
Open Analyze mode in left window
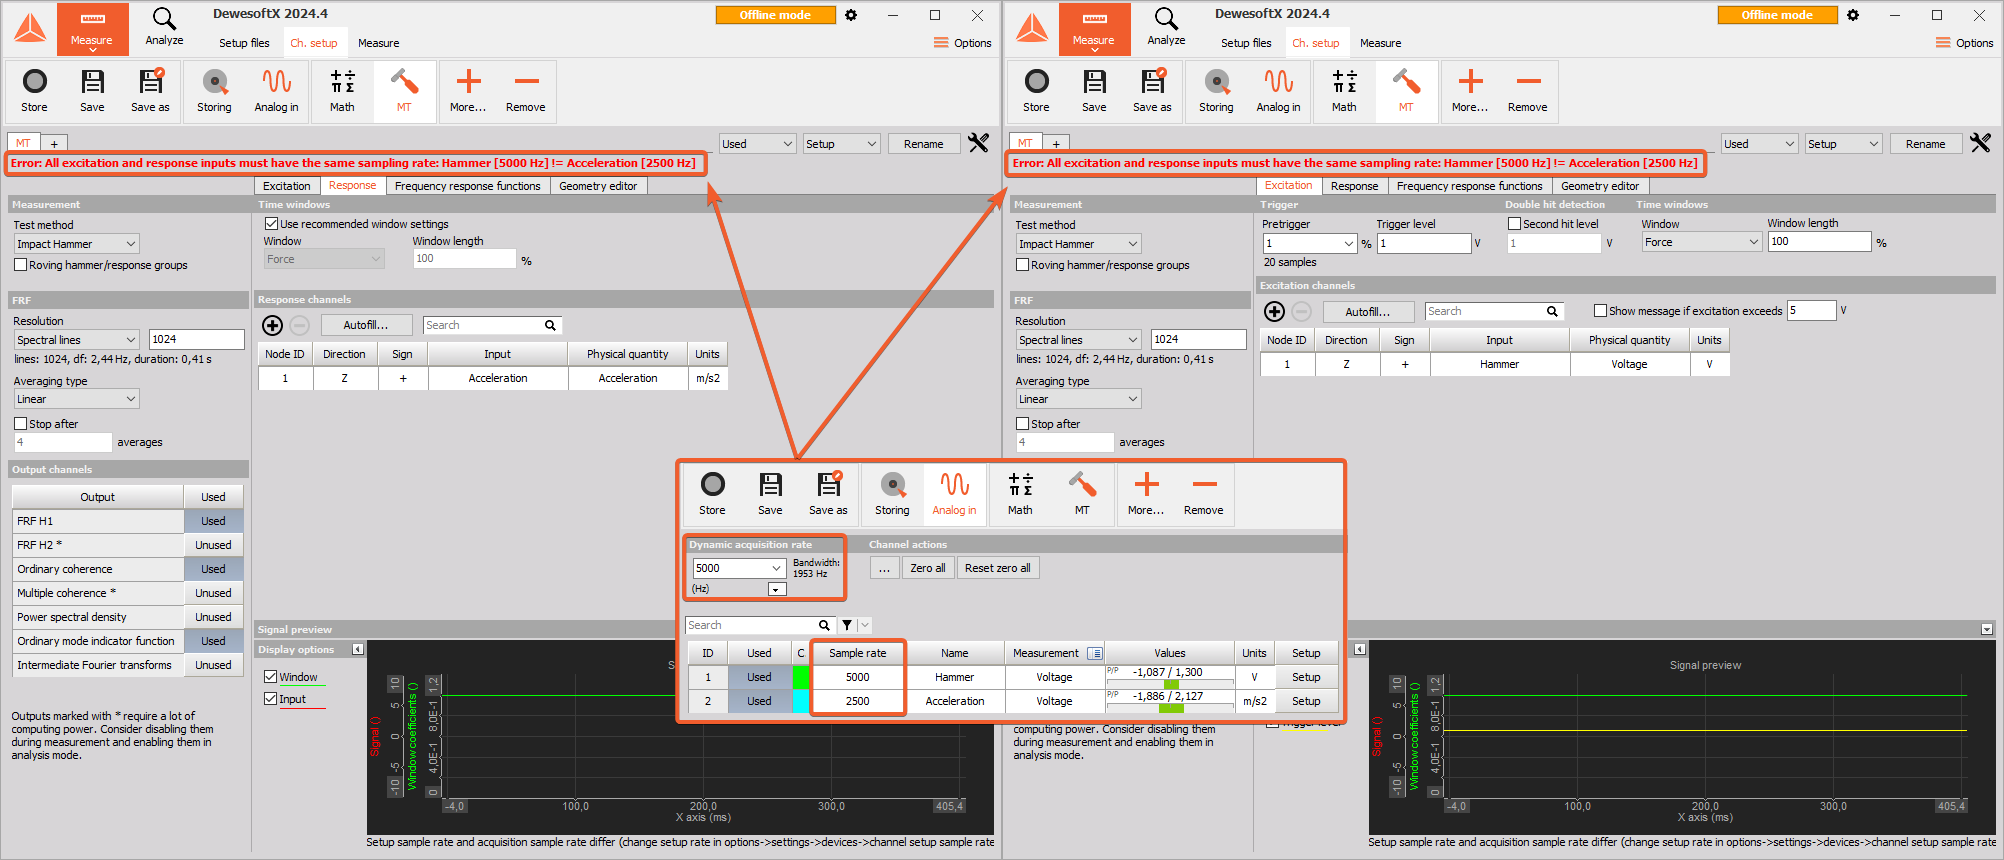tap(164, 28)
